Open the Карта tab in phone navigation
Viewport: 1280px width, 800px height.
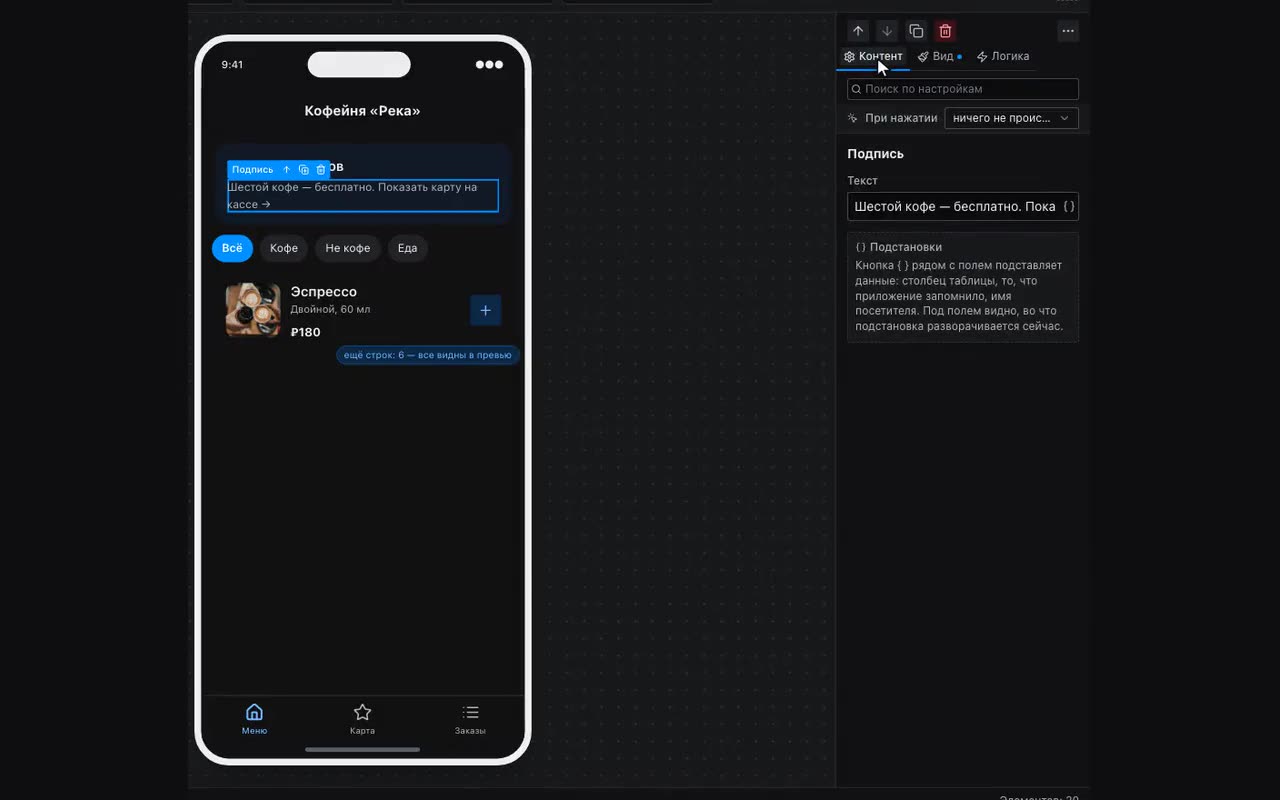(x=362, y=719)
